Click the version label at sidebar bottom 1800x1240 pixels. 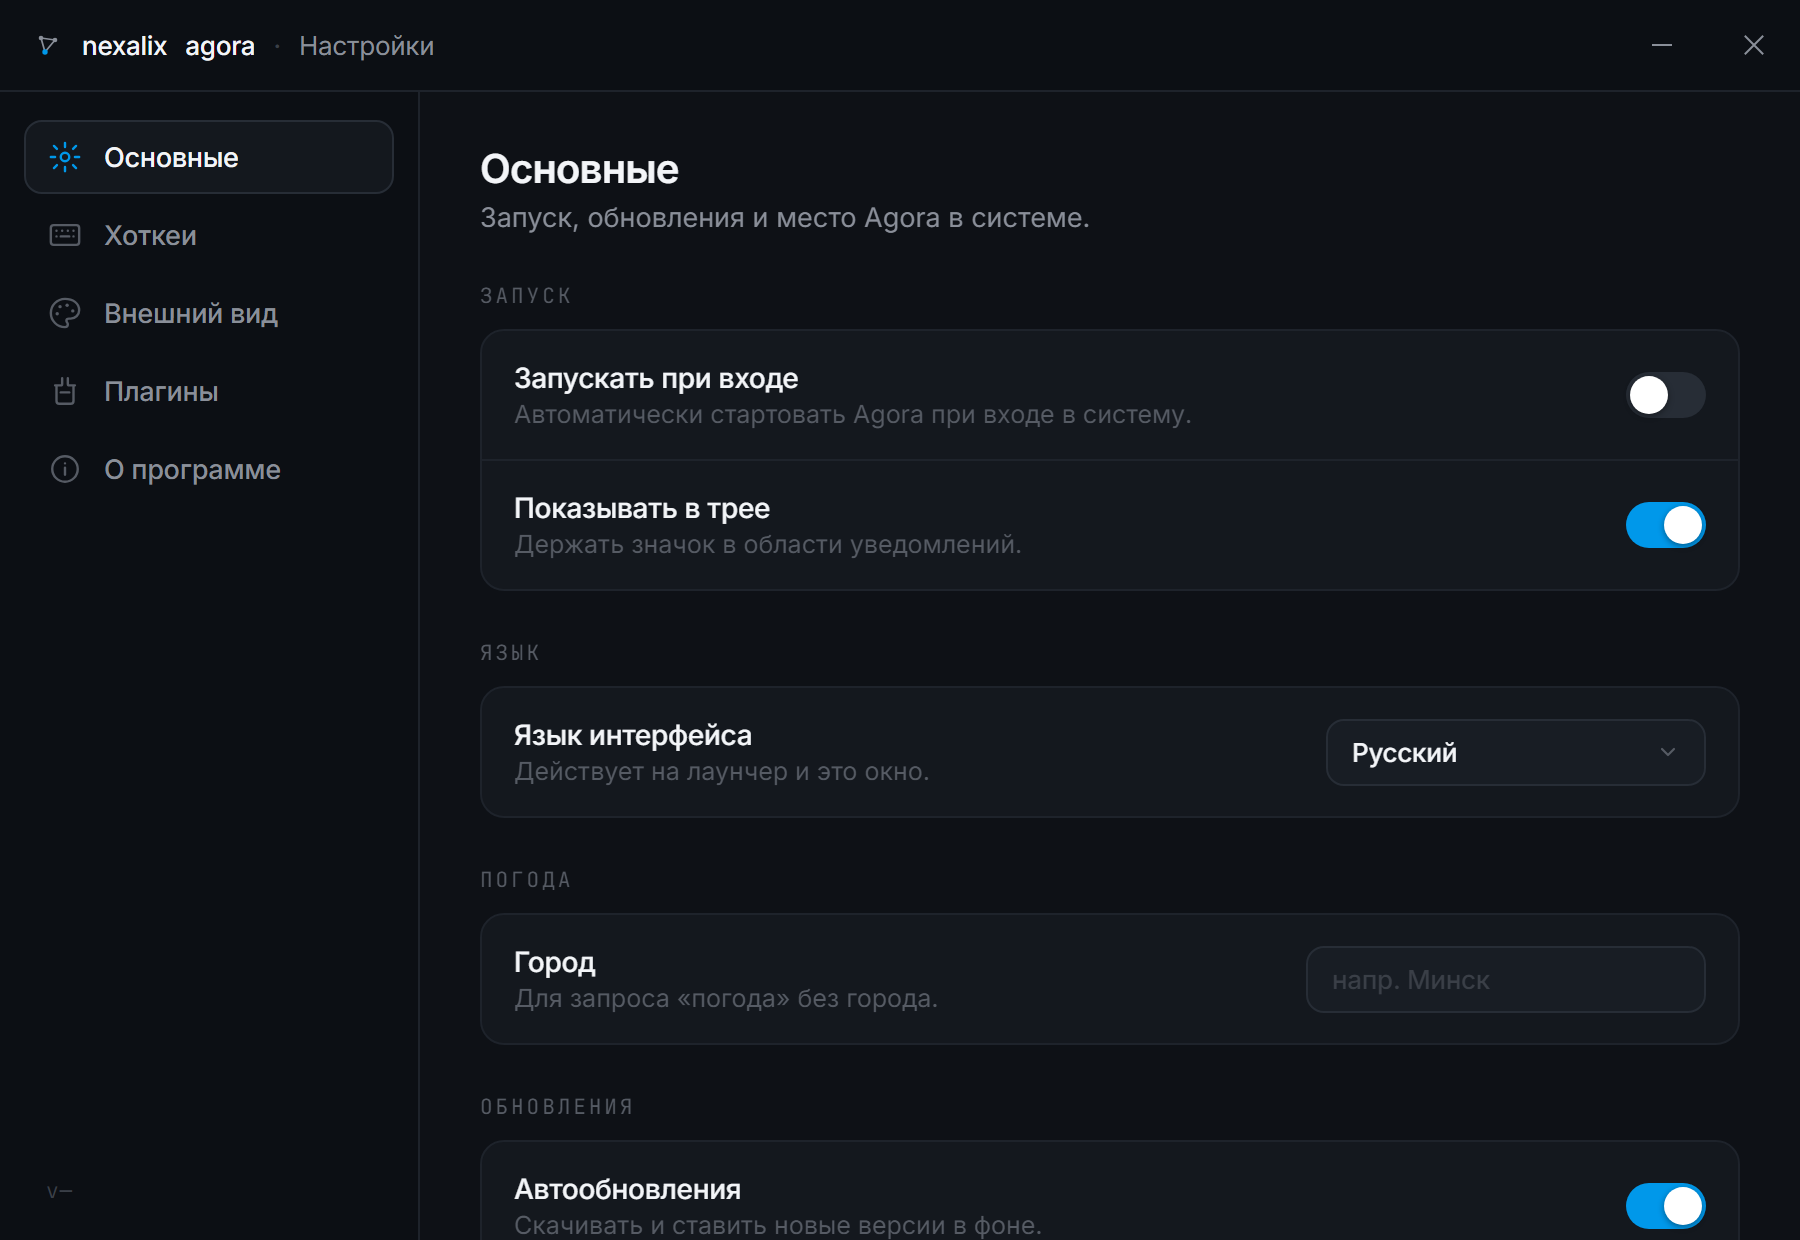pos(60,1191)
